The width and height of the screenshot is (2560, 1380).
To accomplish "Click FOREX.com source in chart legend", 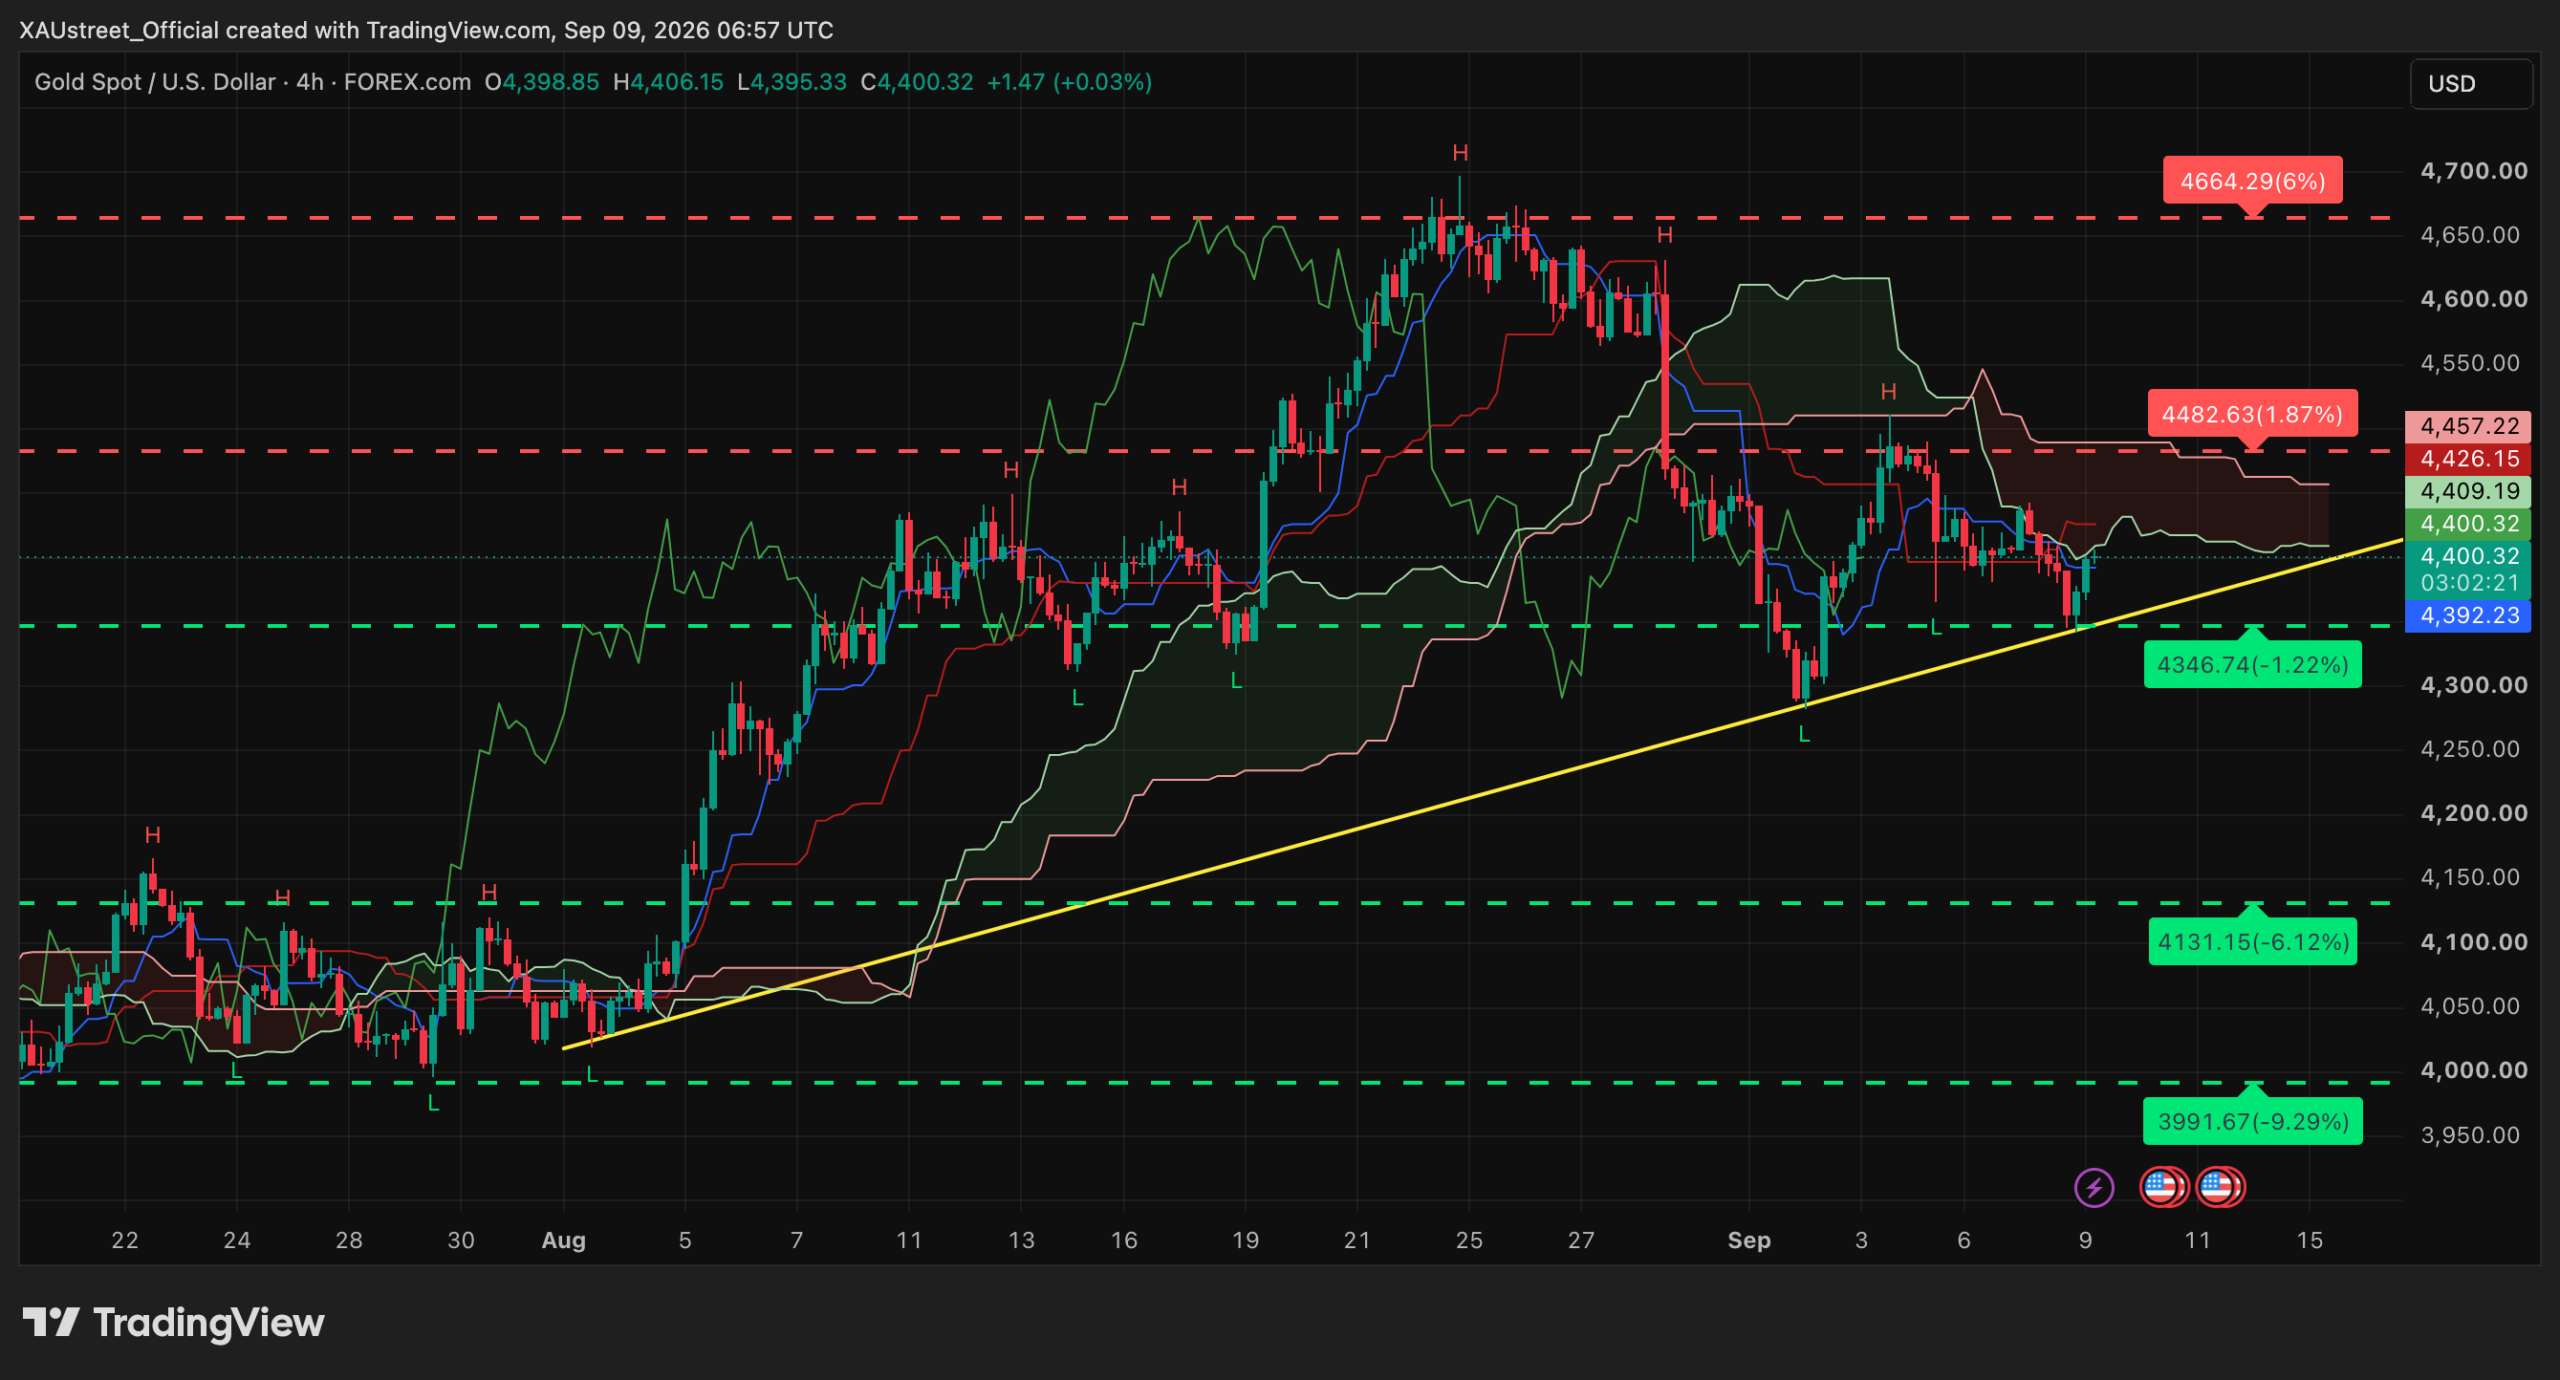I will pyautogui.click(x=407, y=82).
